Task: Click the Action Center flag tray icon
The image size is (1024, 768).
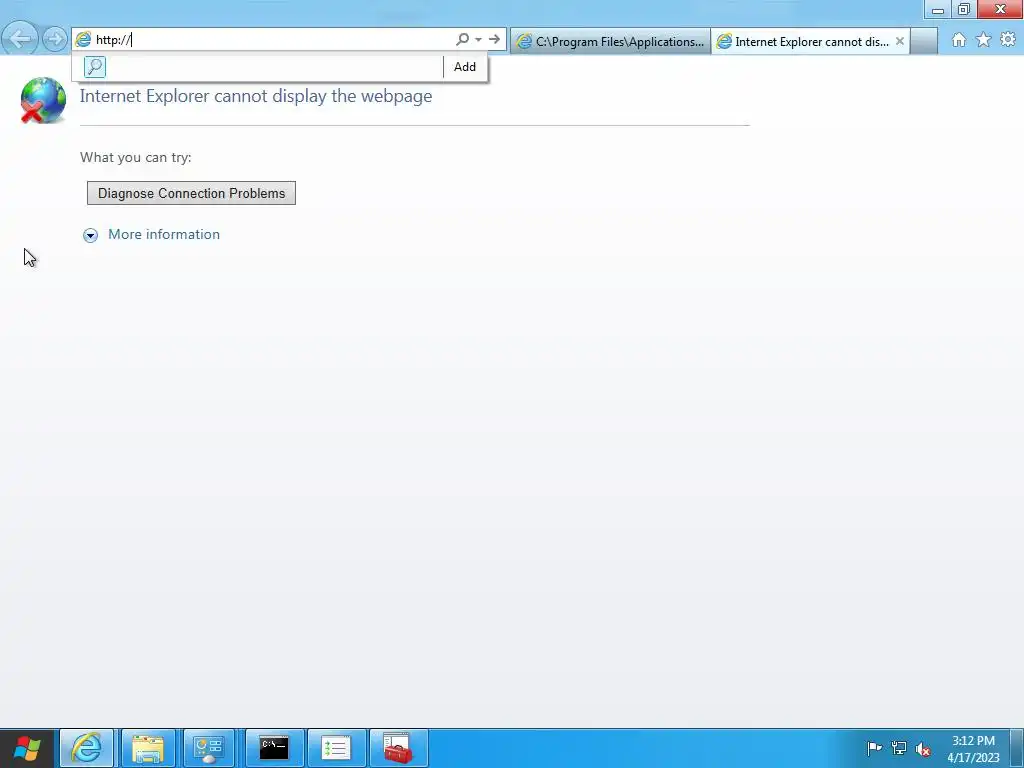Action: [x=874, y=748]
